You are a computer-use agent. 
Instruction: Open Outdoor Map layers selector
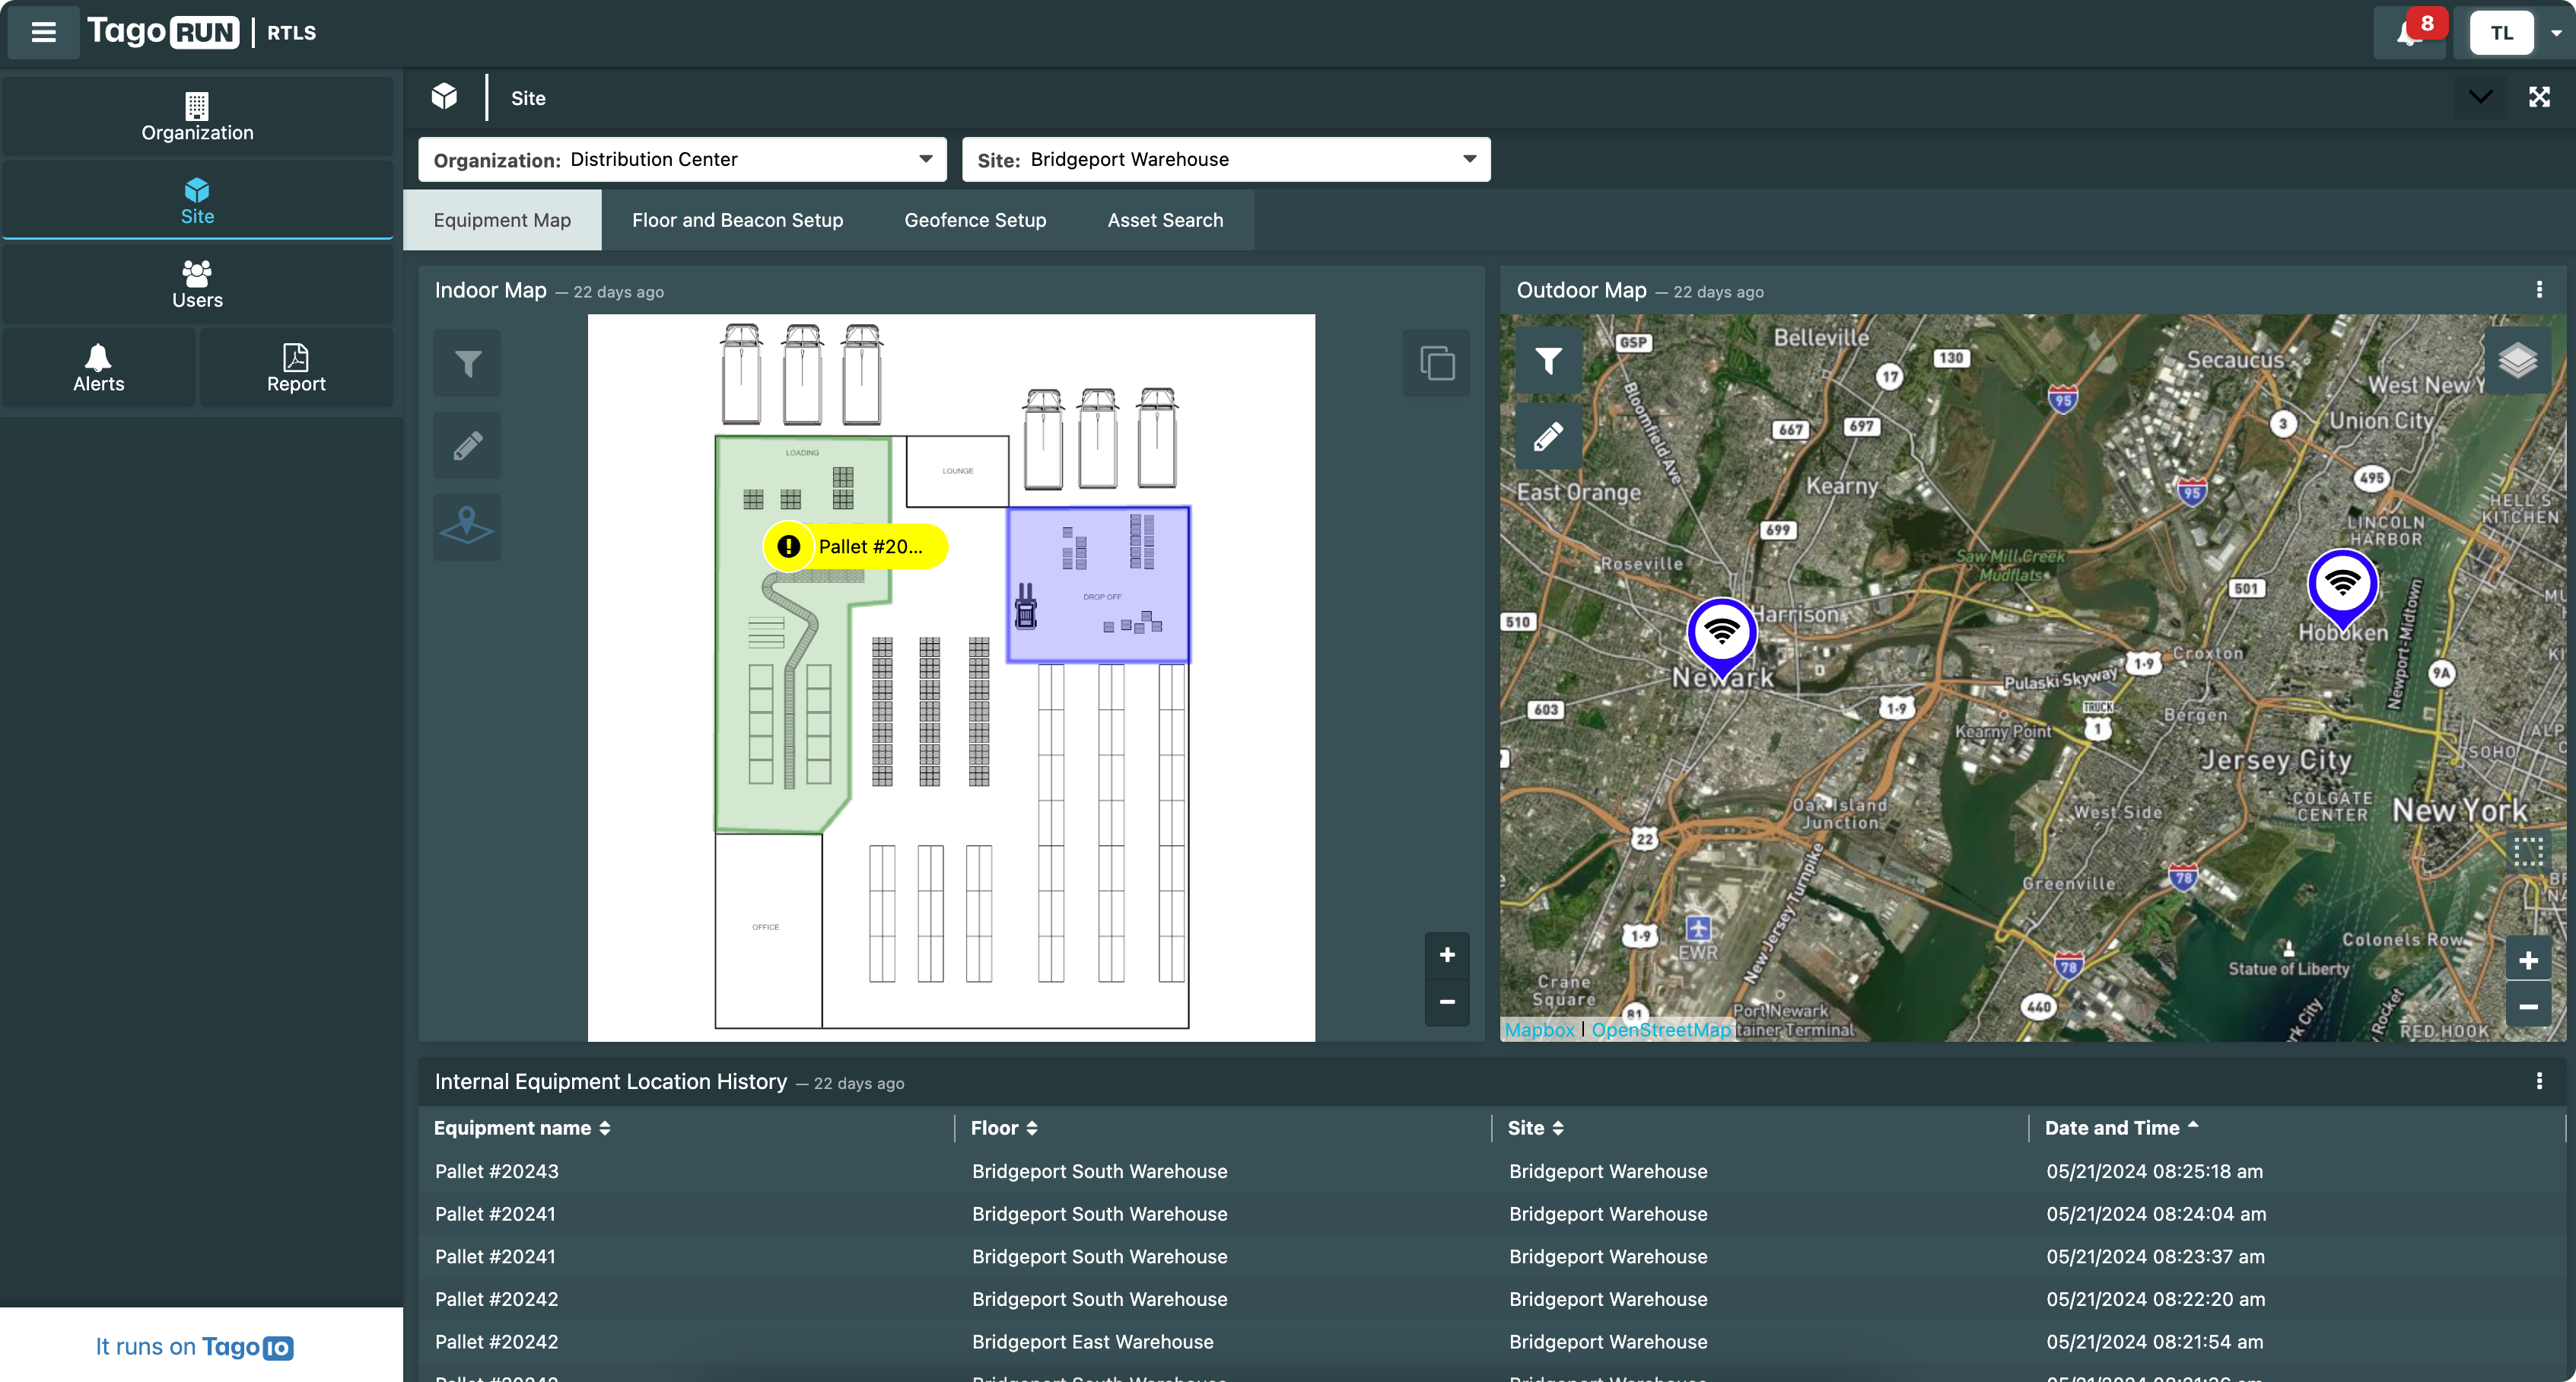[x=2517, y=360]
